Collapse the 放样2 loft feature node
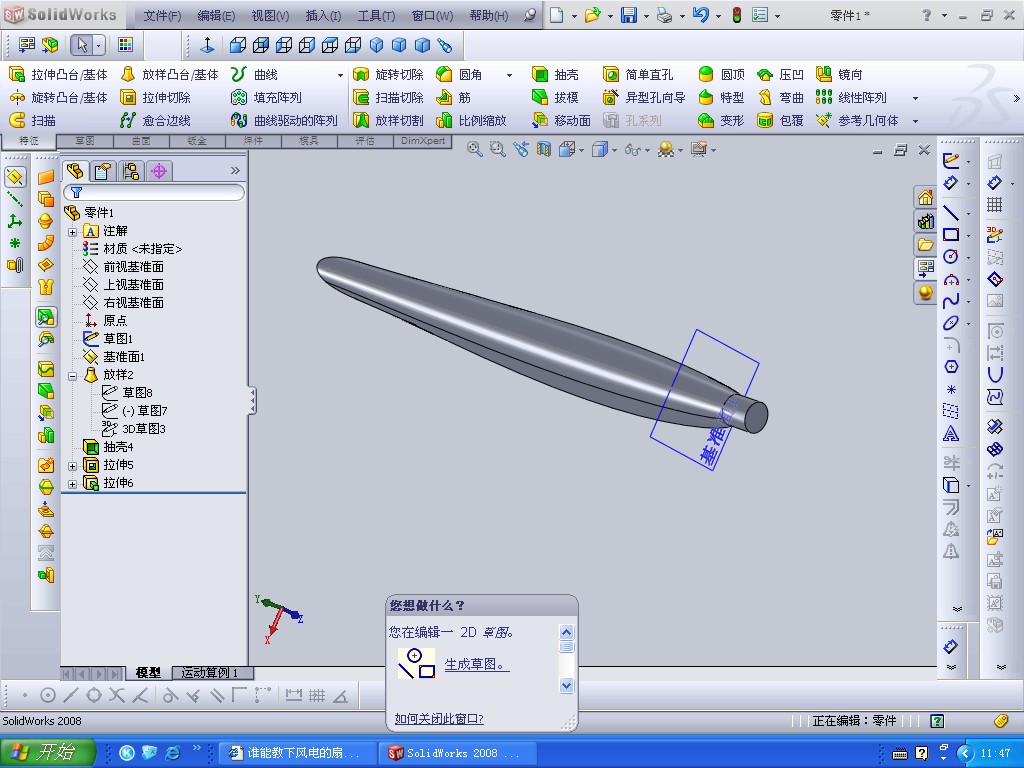 point(72,375)
